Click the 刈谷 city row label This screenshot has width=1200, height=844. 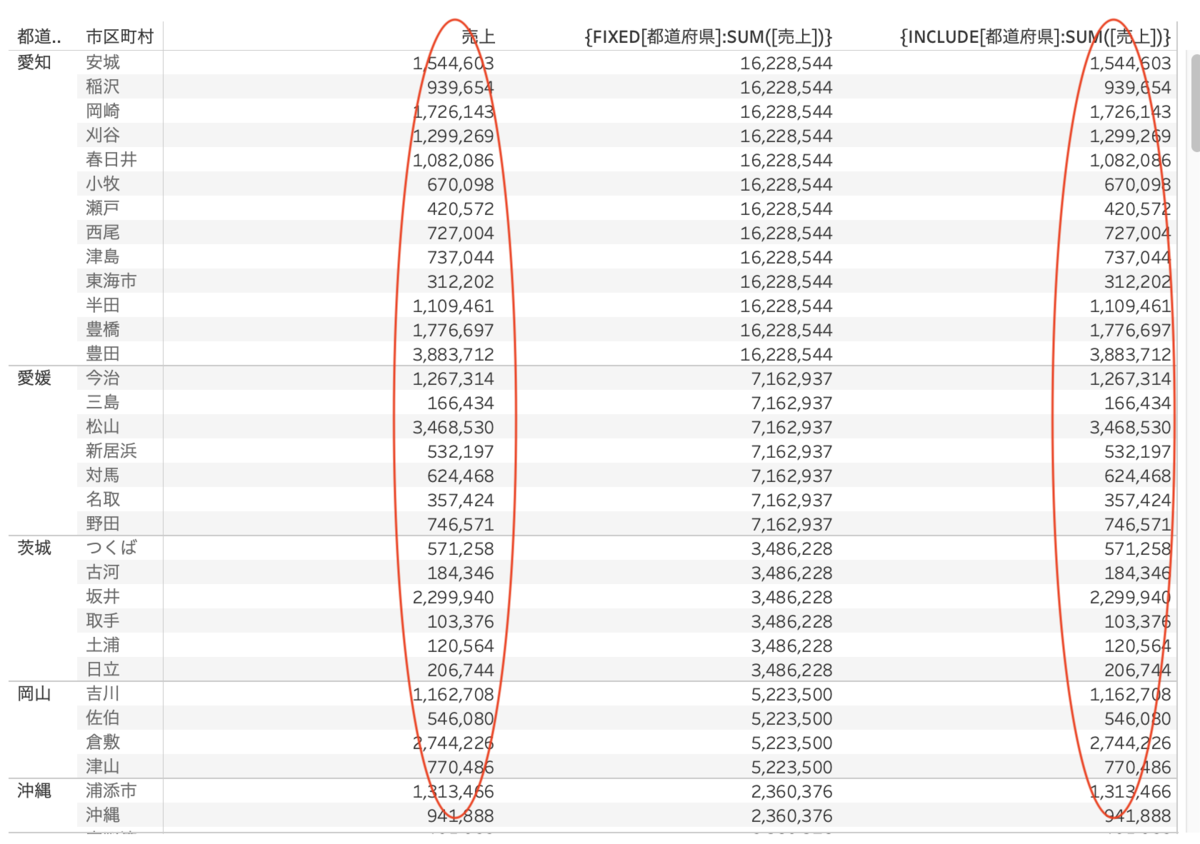coord(102,135)
